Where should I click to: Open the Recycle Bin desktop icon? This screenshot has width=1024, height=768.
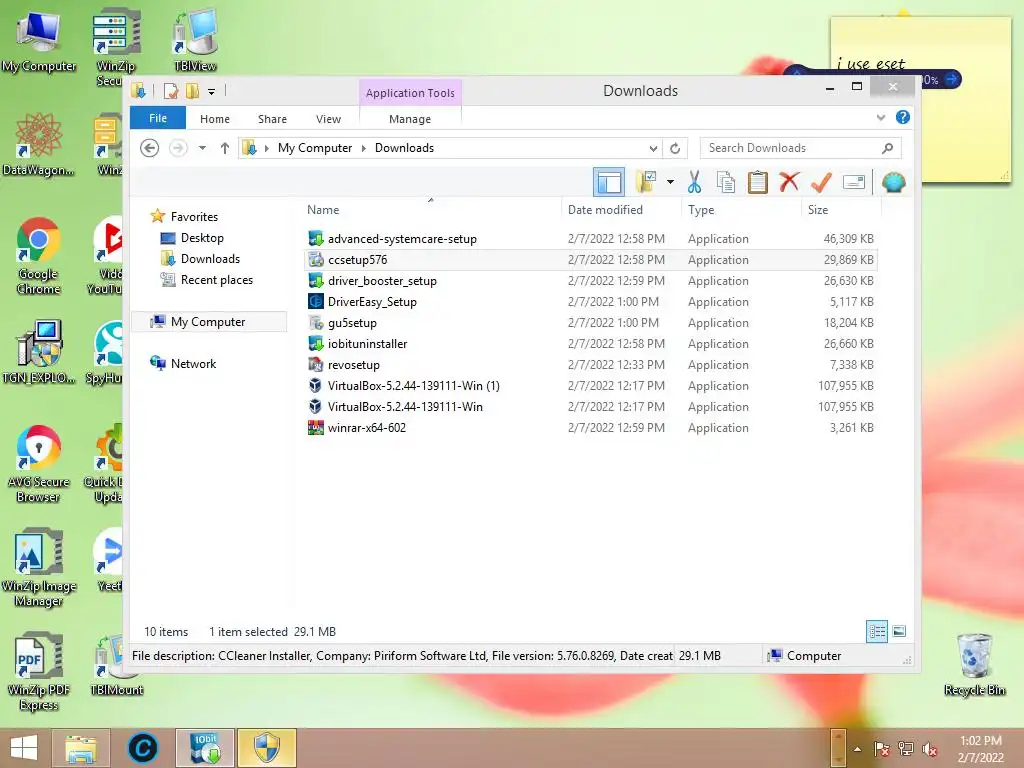click(x=974, y=665)
